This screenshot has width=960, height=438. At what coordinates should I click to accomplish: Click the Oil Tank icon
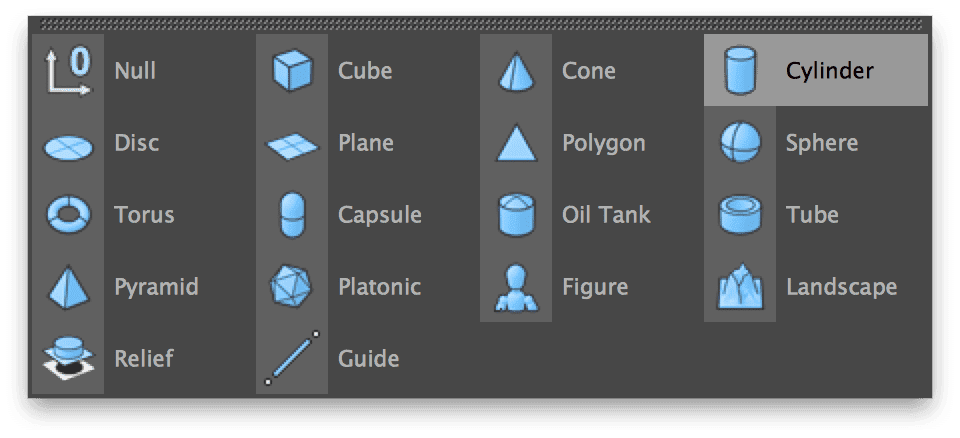[x=516, y=214]
